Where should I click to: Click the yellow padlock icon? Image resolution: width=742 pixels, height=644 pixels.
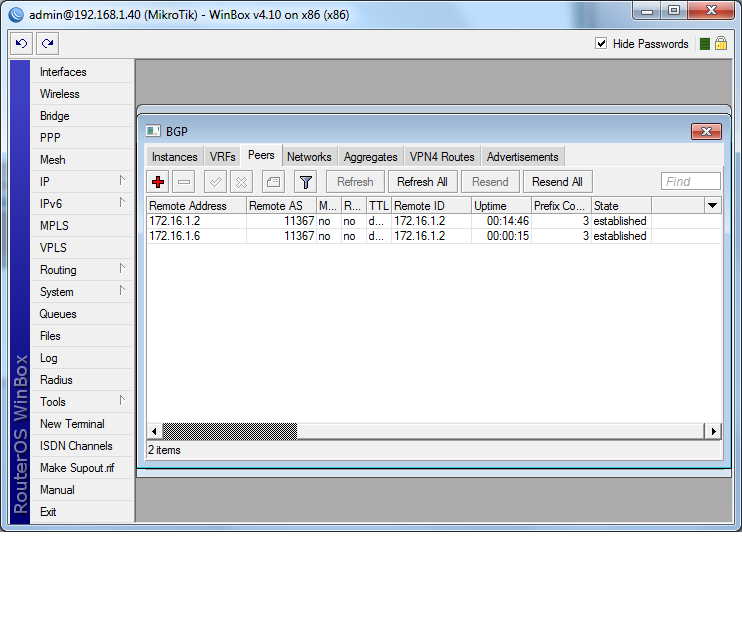(721, 44)
